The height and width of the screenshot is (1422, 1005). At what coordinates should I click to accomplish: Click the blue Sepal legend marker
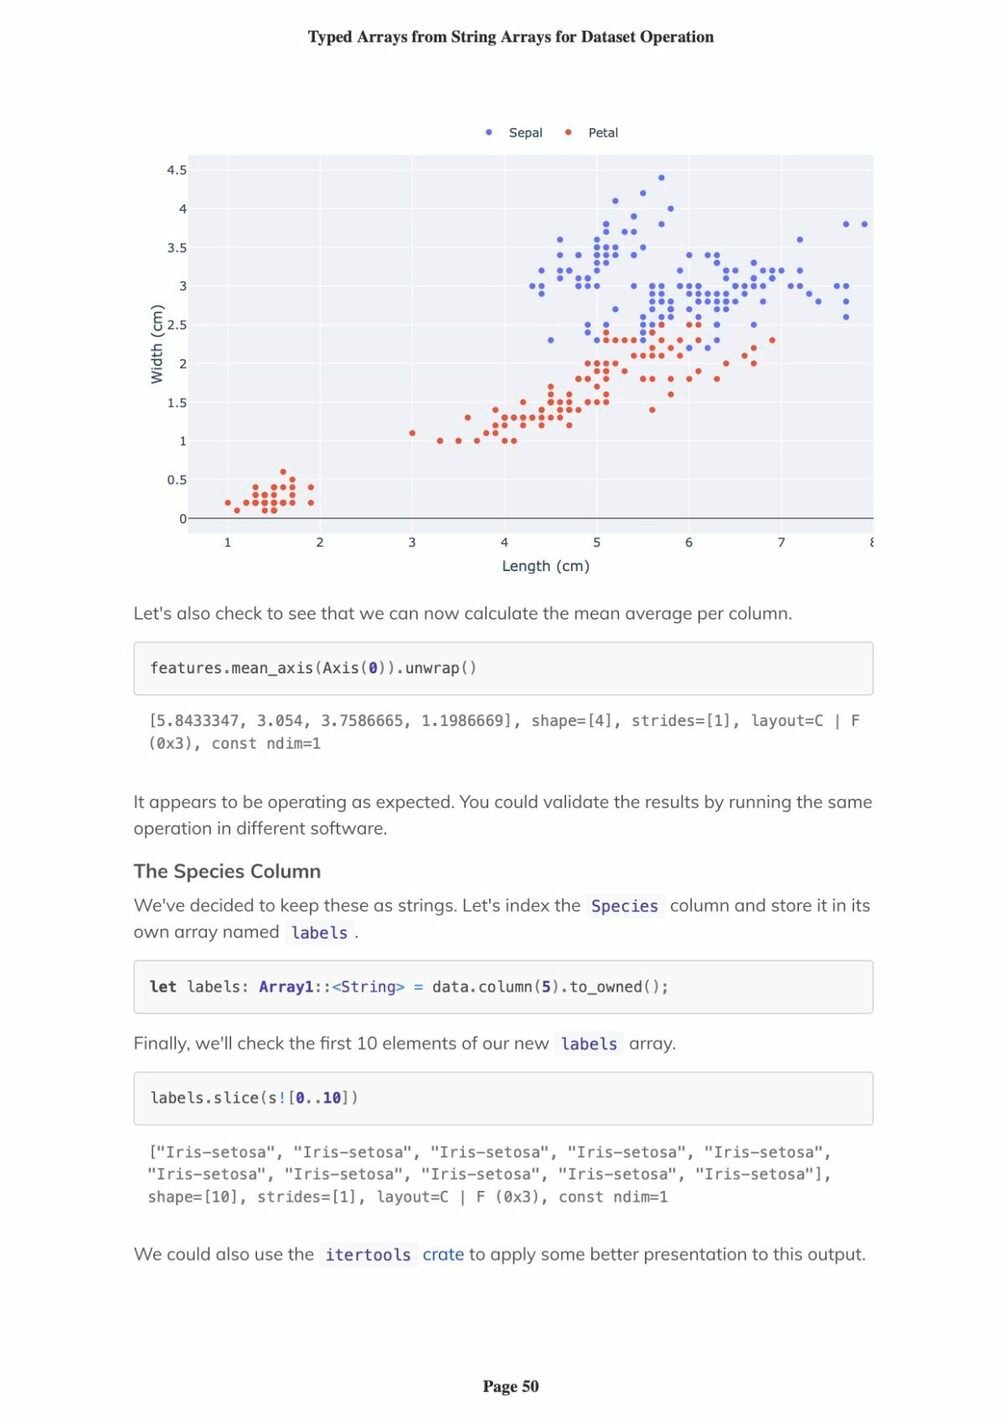pos(488,132)
